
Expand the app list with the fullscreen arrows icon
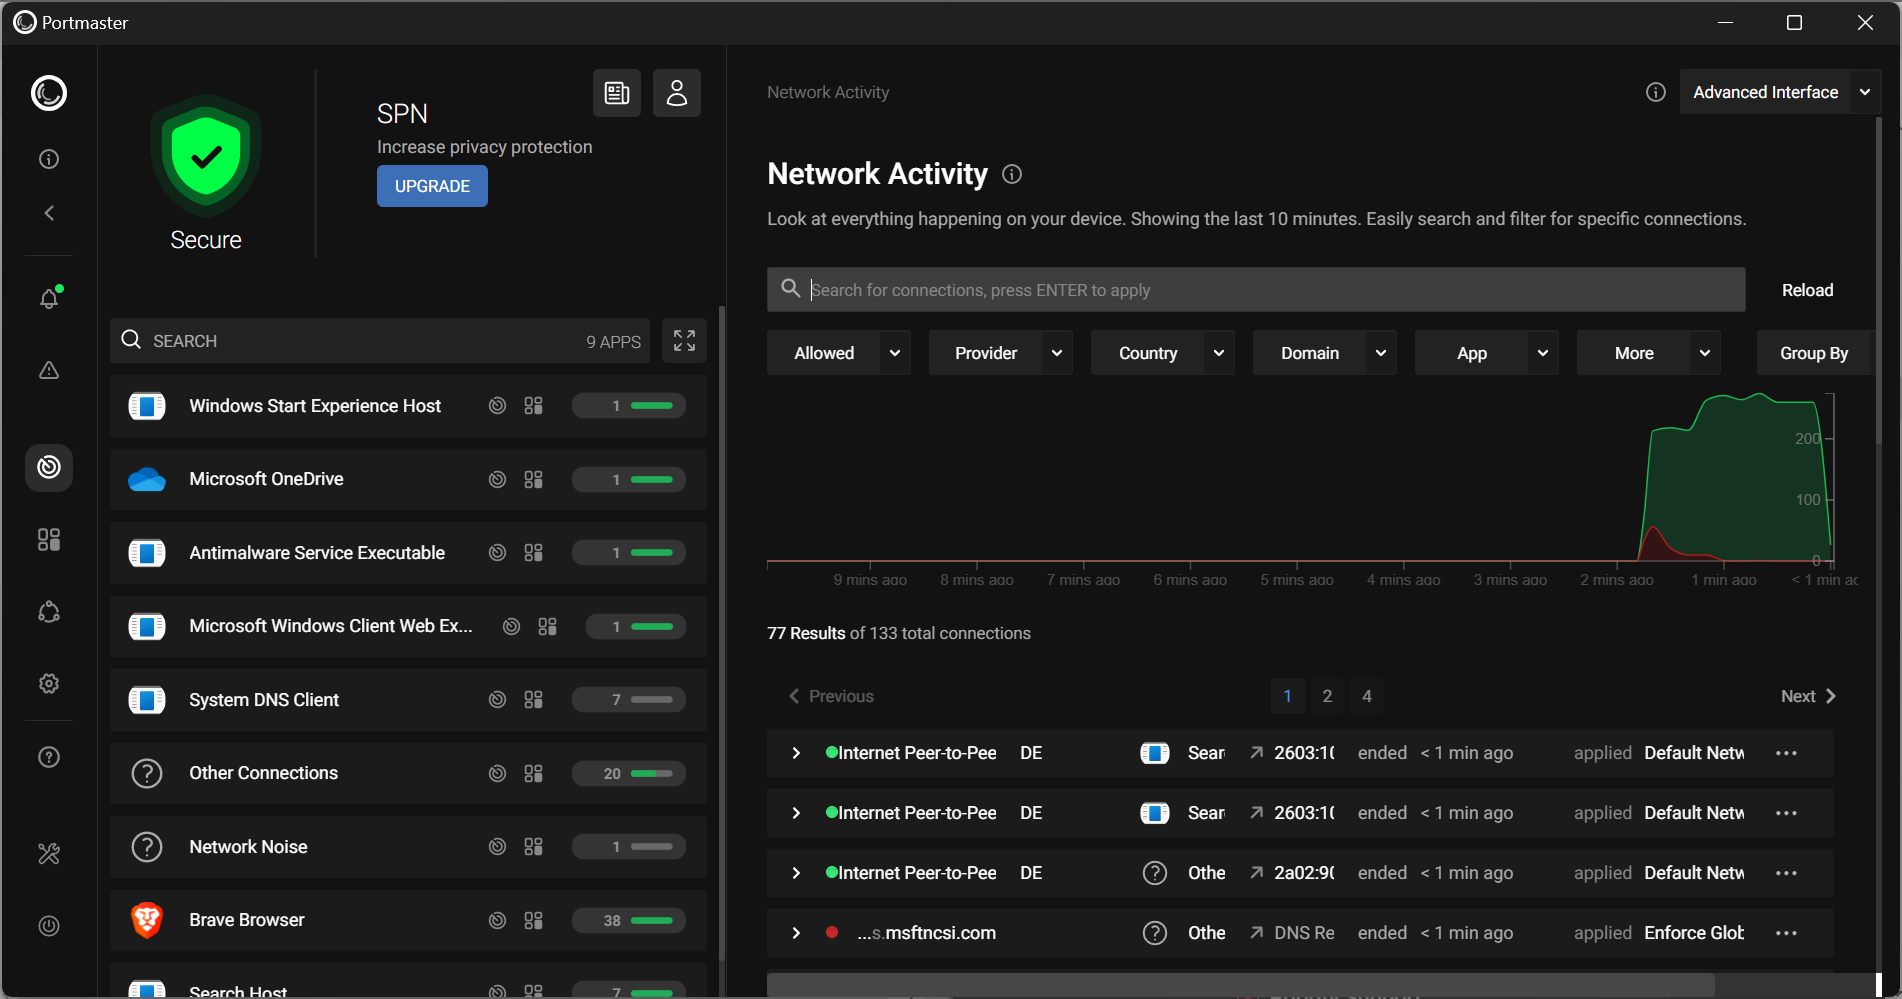[x=684, y=340]
